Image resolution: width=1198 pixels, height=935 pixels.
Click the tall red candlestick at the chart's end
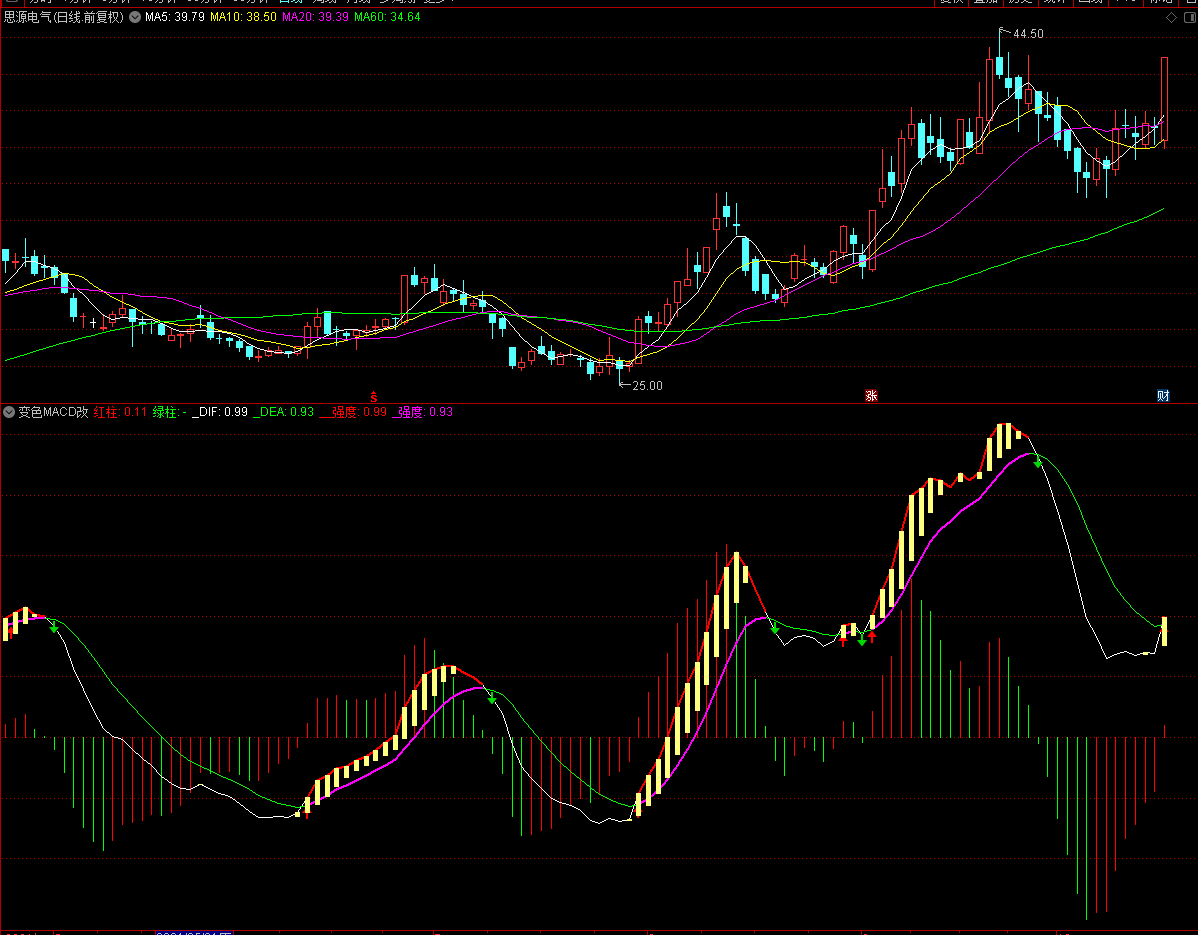point(1164,99)
